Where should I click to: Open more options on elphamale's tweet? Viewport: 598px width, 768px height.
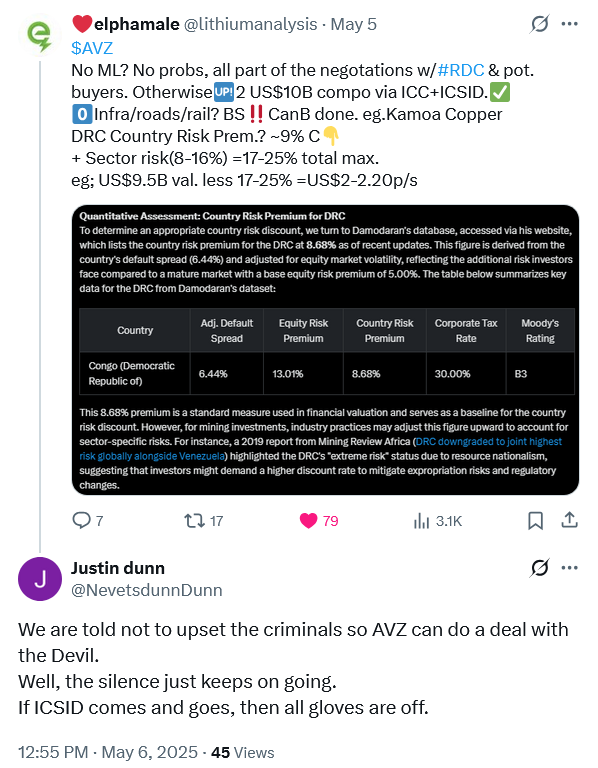570,24
